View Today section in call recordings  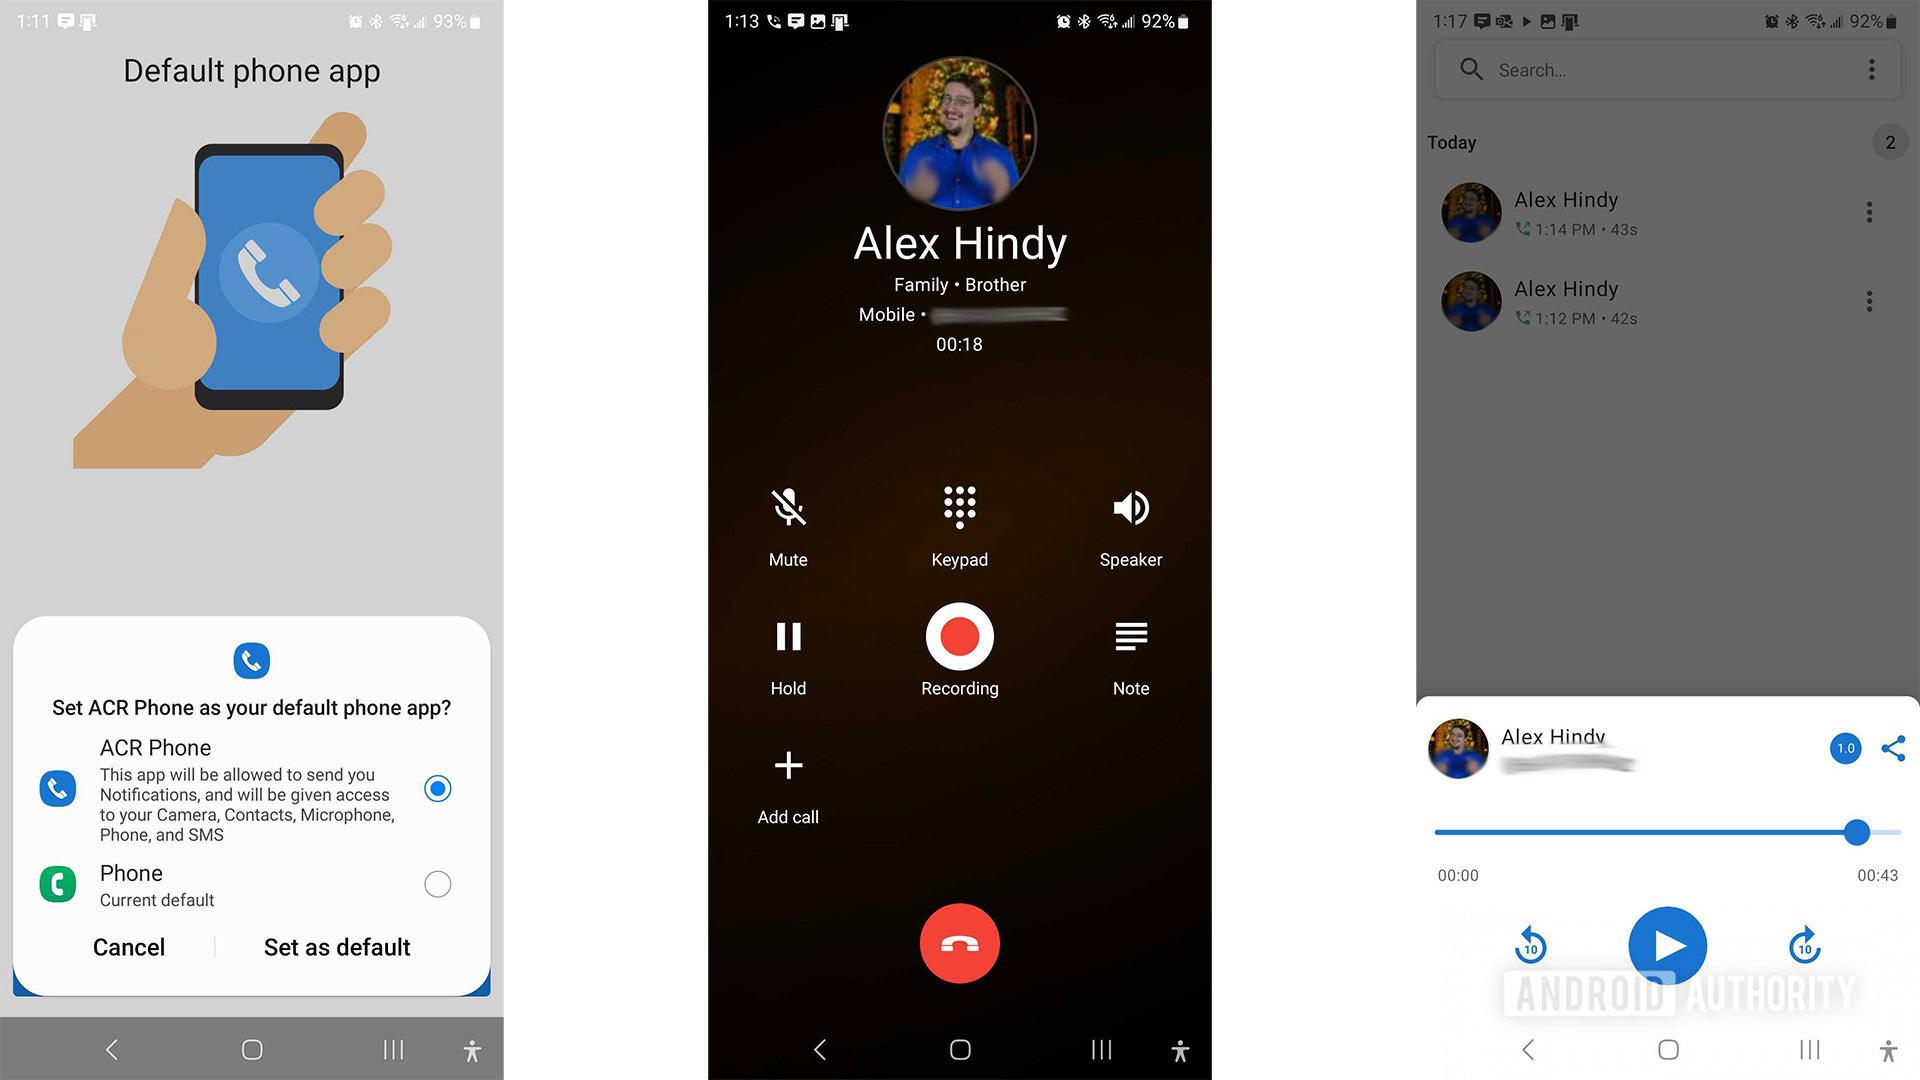(1451, 142)
